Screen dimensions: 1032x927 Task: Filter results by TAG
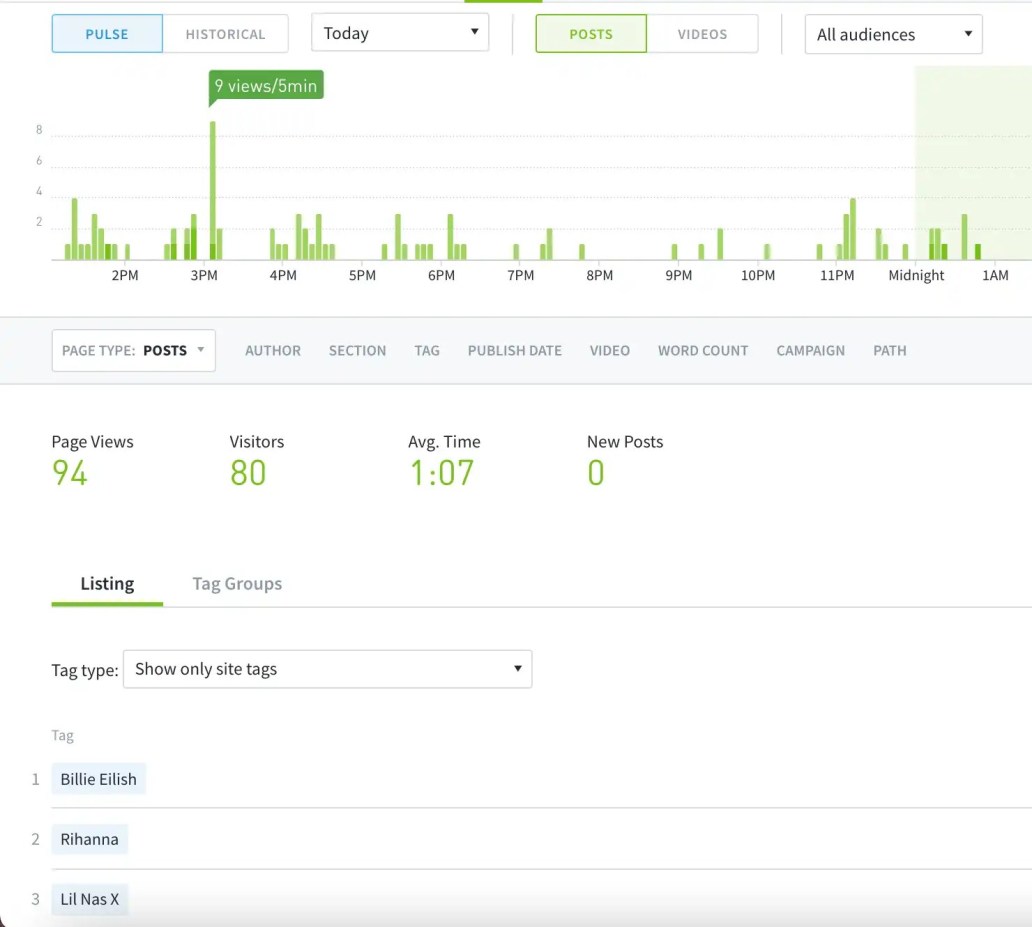tap(427, 350)
